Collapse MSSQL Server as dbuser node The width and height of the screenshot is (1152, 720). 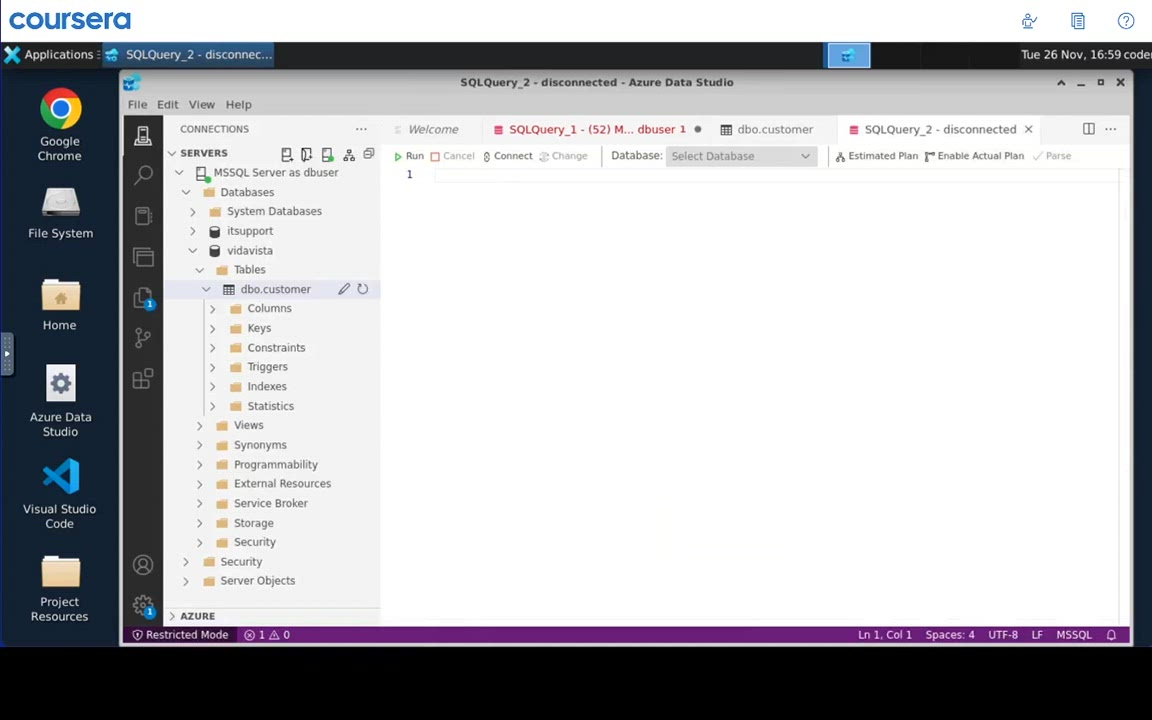pos(179,173)
